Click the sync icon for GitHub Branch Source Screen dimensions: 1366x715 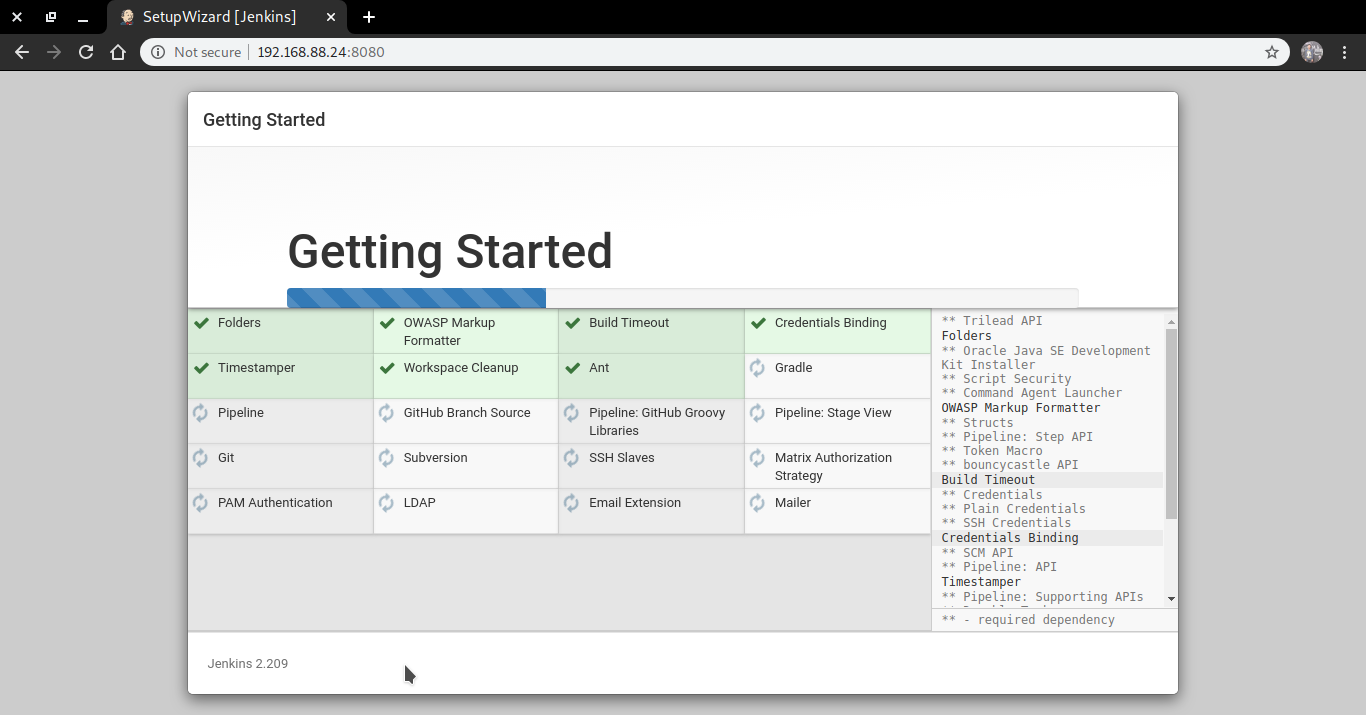coord(387,413)
